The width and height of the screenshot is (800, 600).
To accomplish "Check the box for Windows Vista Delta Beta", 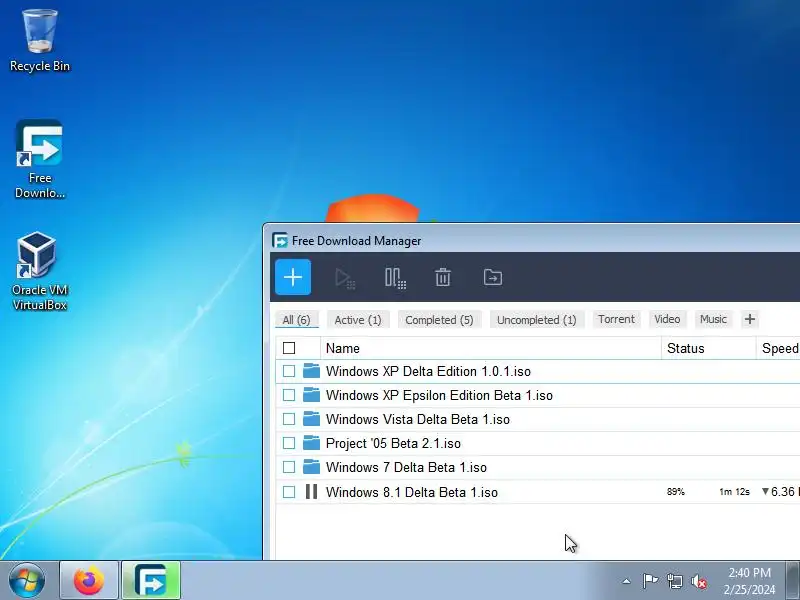I will point(289,419).
